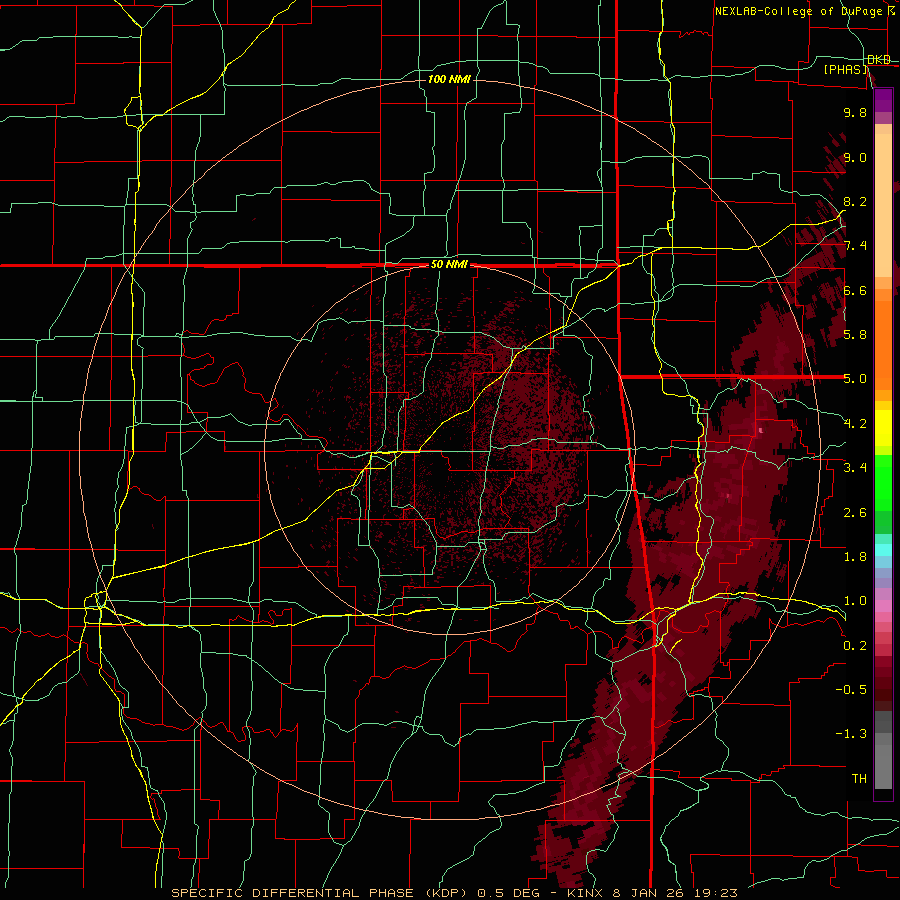The width and height of the screenshot is (900, 900).
Task: Click the 9.8 scale value
Action: (x=855, y=112)
